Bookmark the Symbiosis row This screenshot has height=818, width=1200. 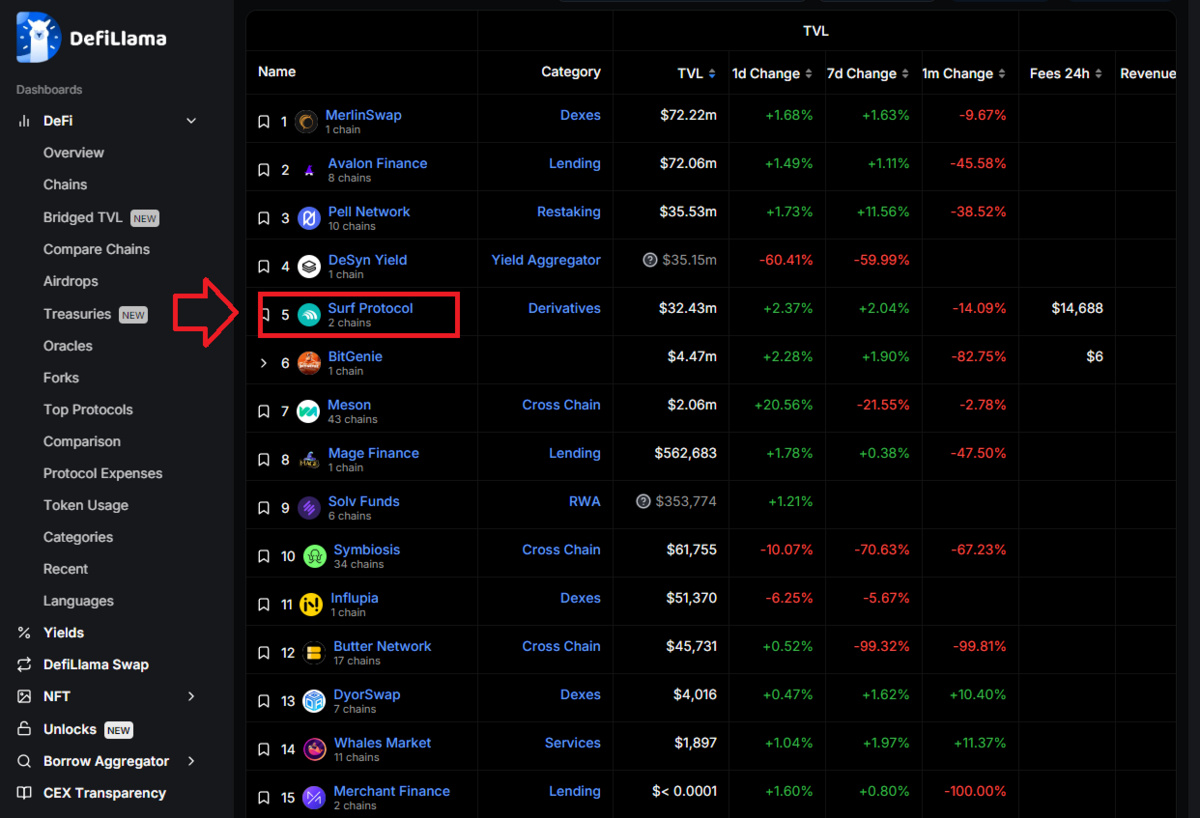point(264,556)
